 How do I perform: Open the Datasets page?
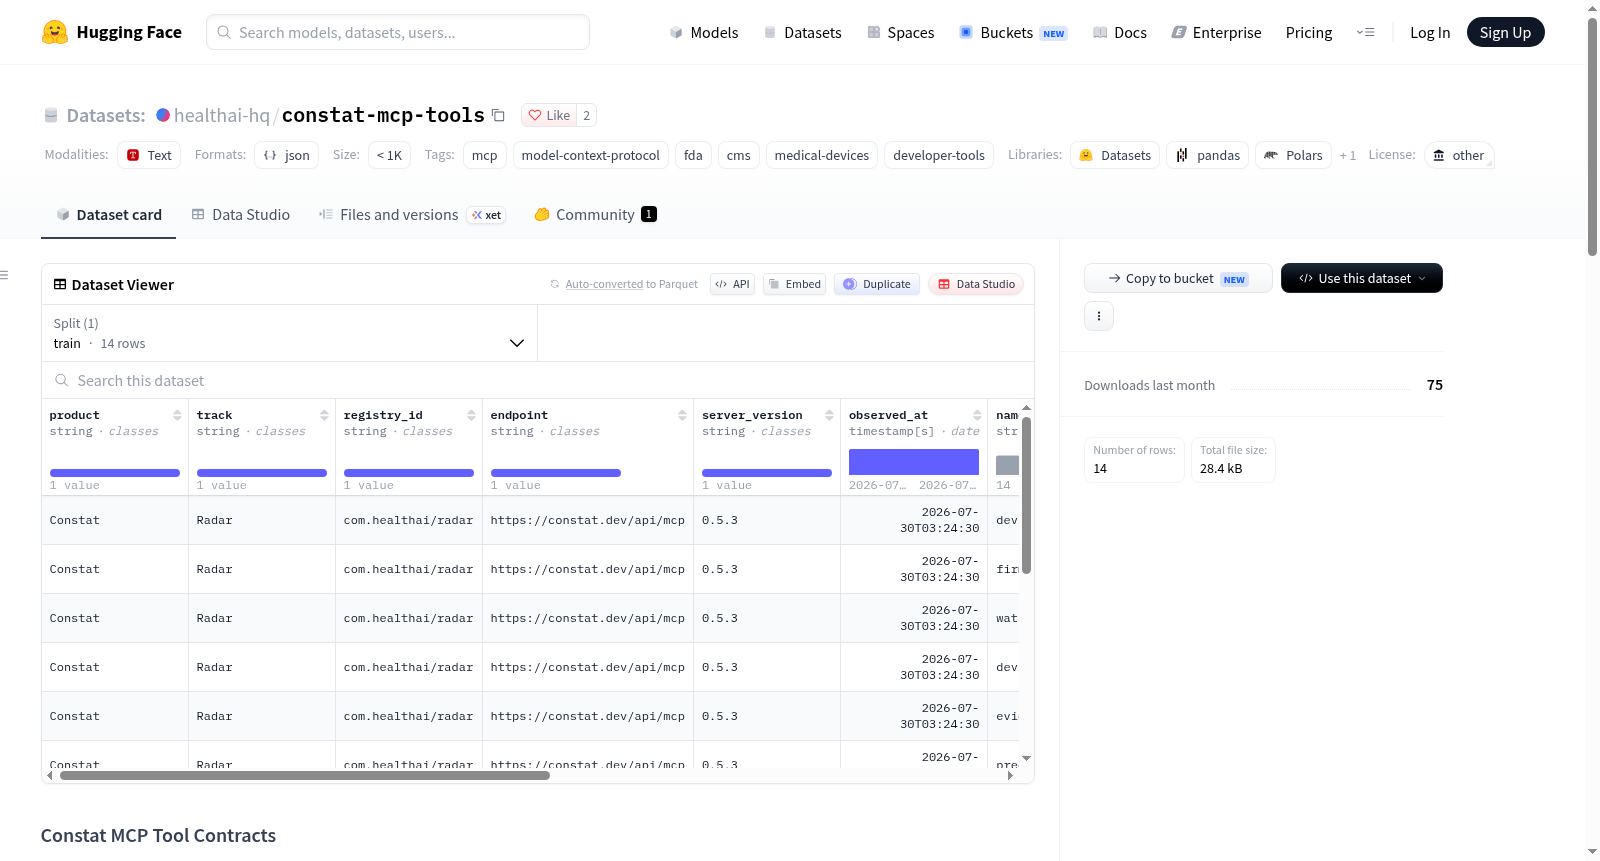click(x=802, y=32)
